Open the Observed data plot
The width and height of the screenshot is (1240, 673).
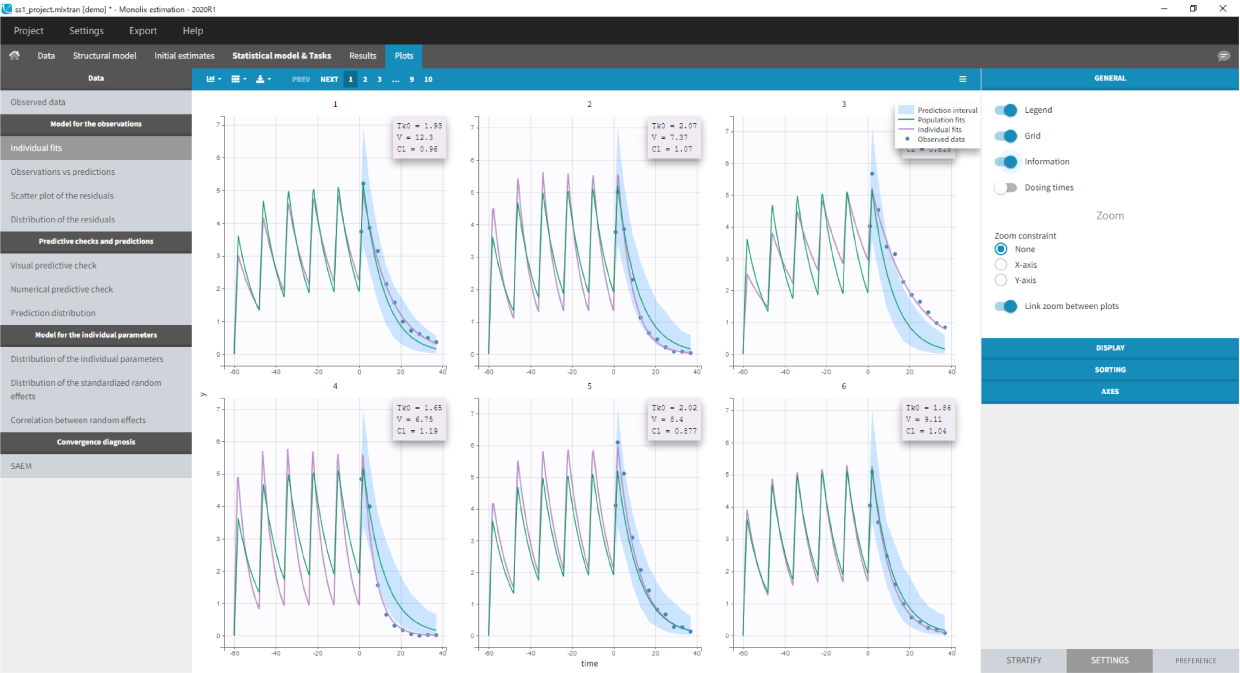[x=96, y=102]
